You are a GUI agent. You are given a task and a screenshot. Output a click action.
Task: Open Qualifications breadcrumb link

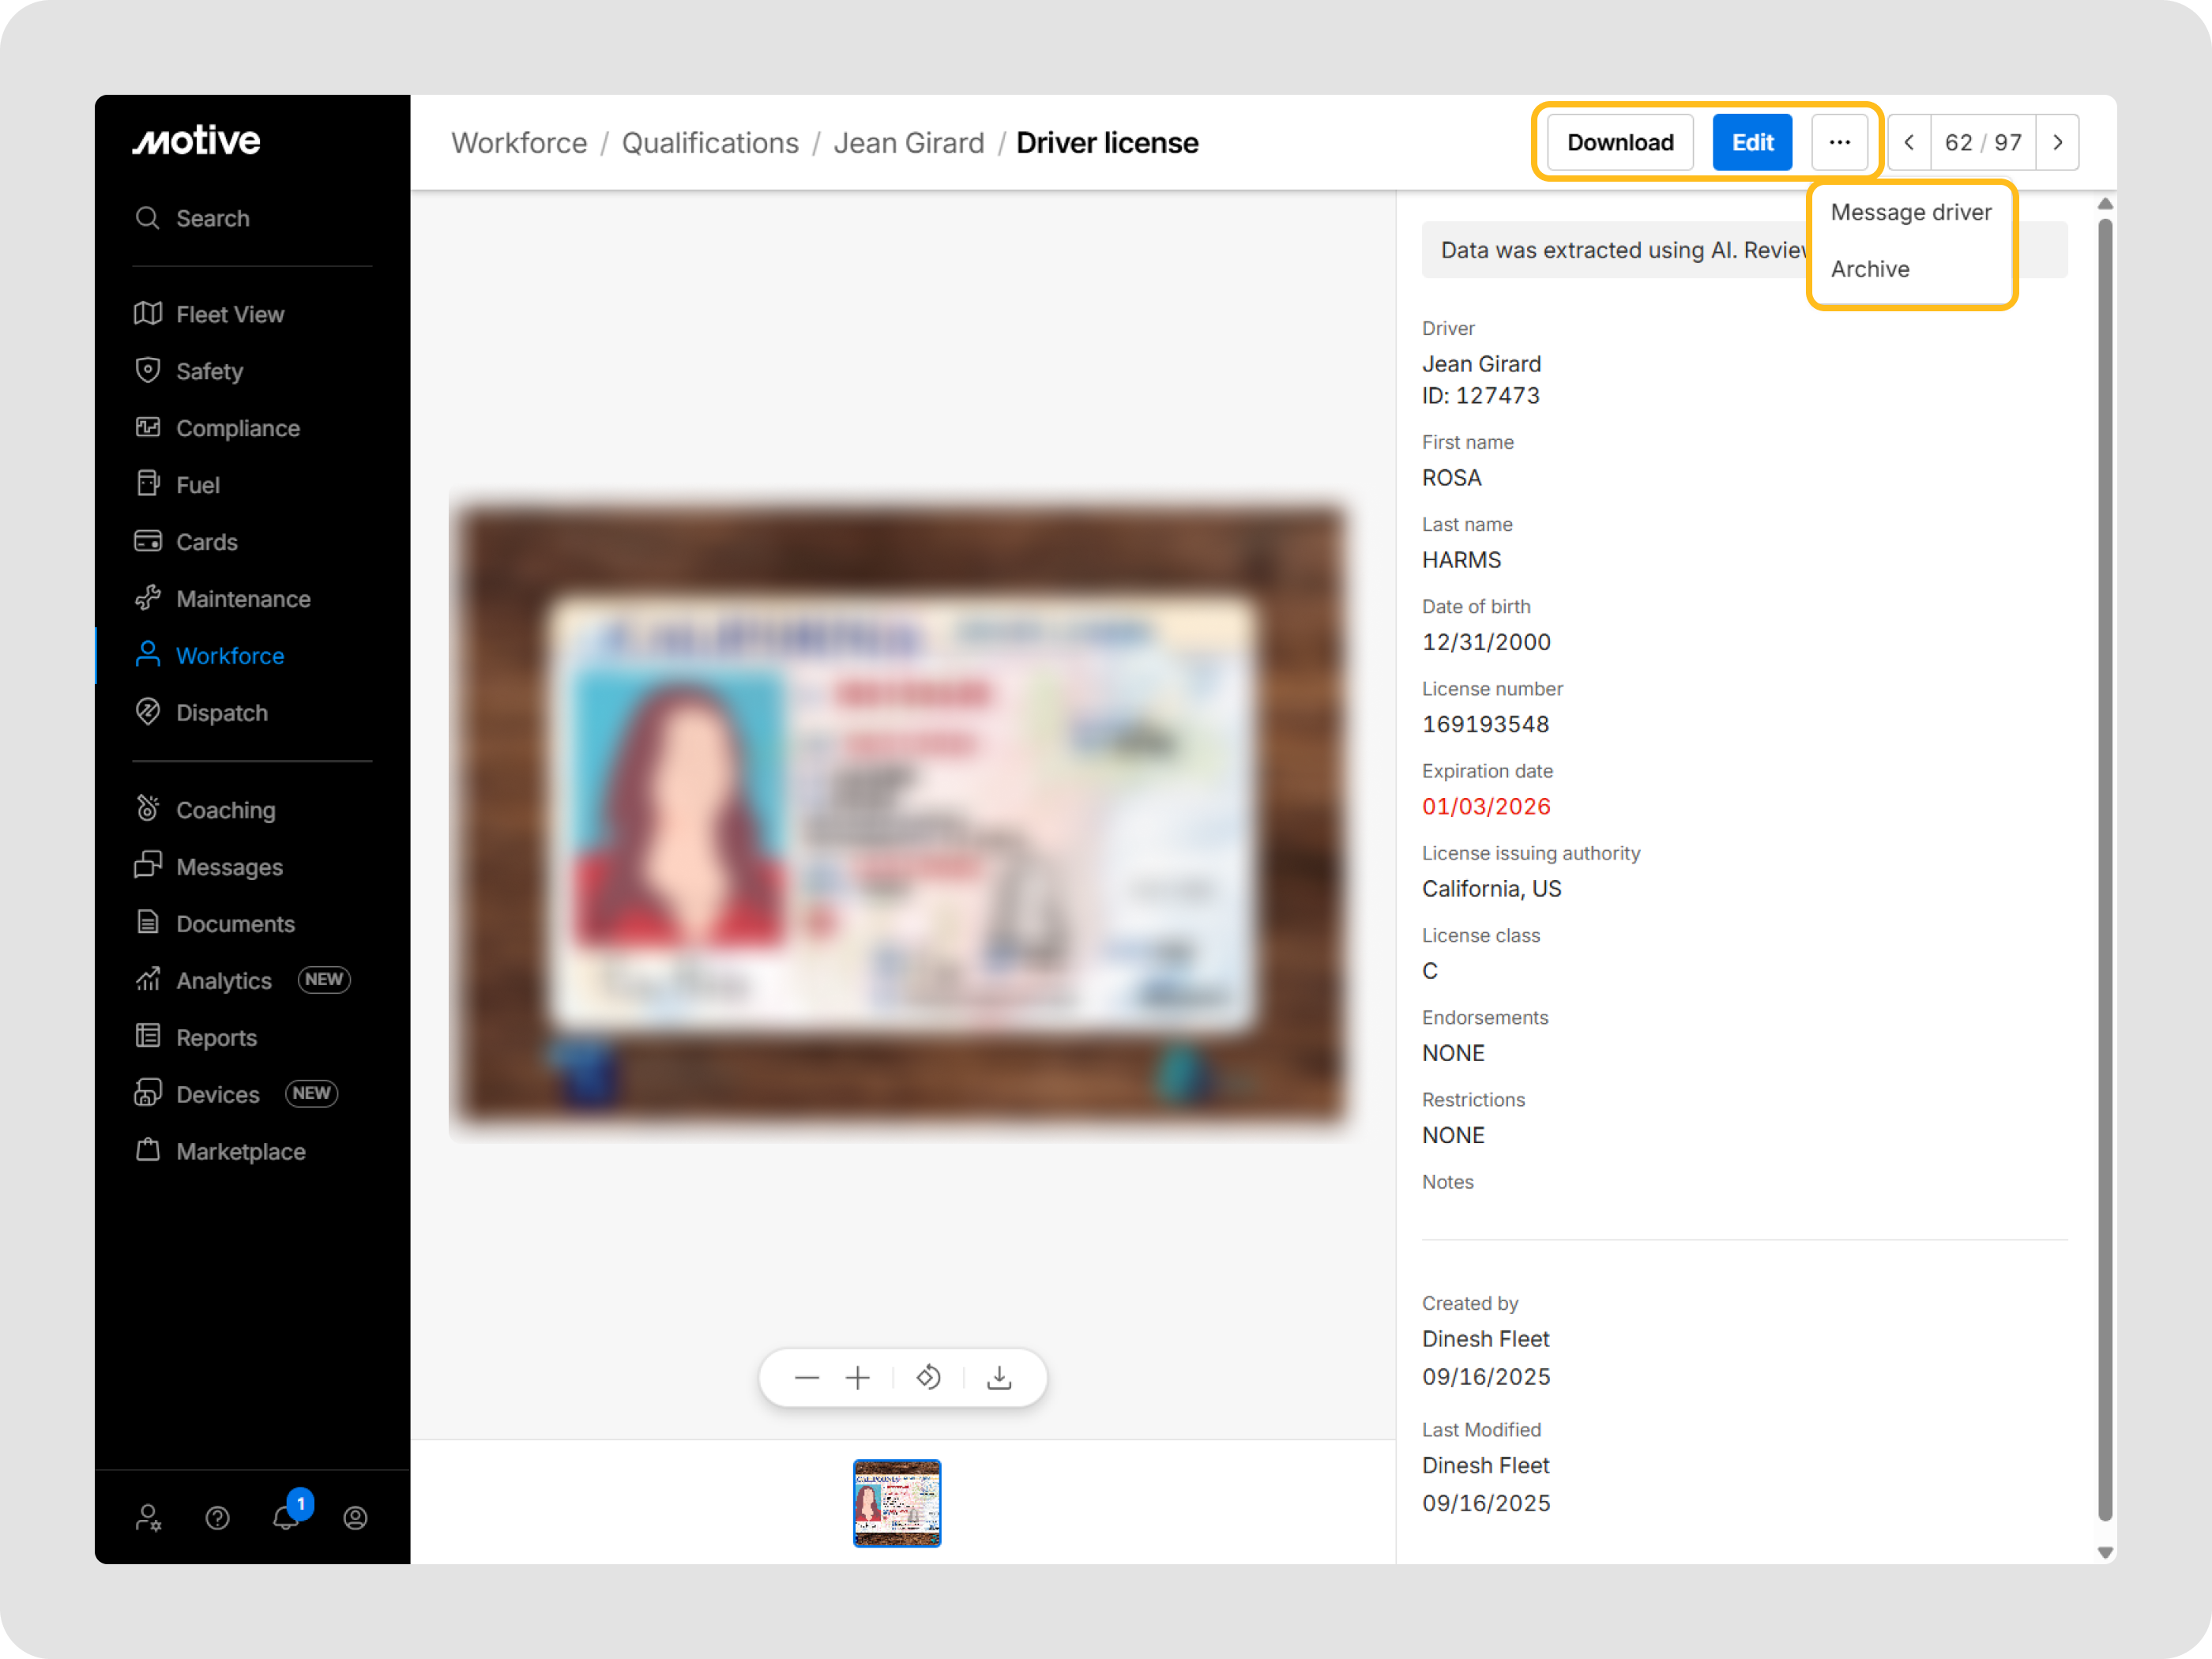coord(710,143)
